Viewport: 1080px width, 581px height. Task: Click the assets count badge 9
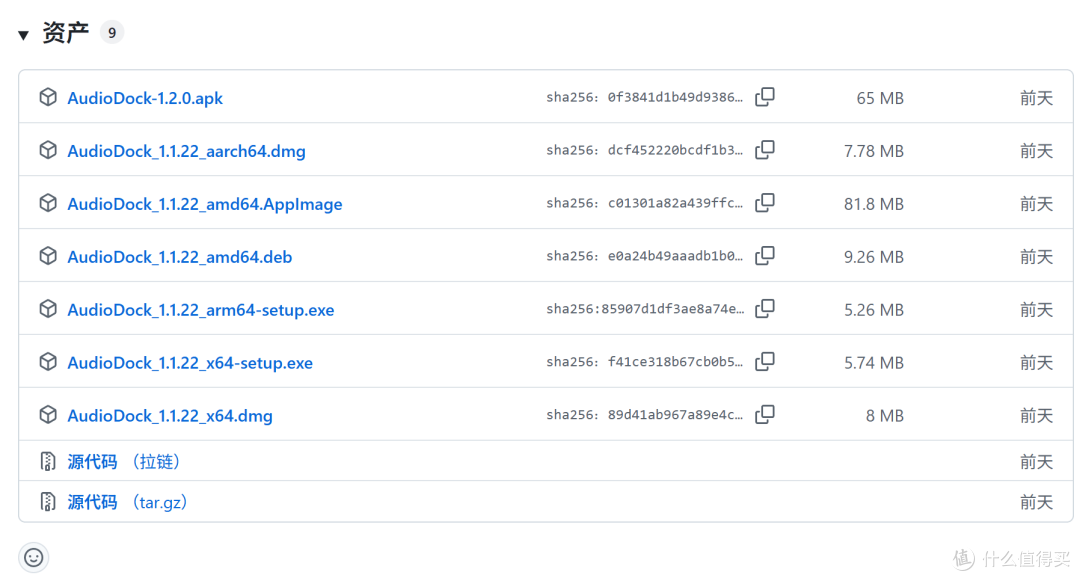coord(112,32)
